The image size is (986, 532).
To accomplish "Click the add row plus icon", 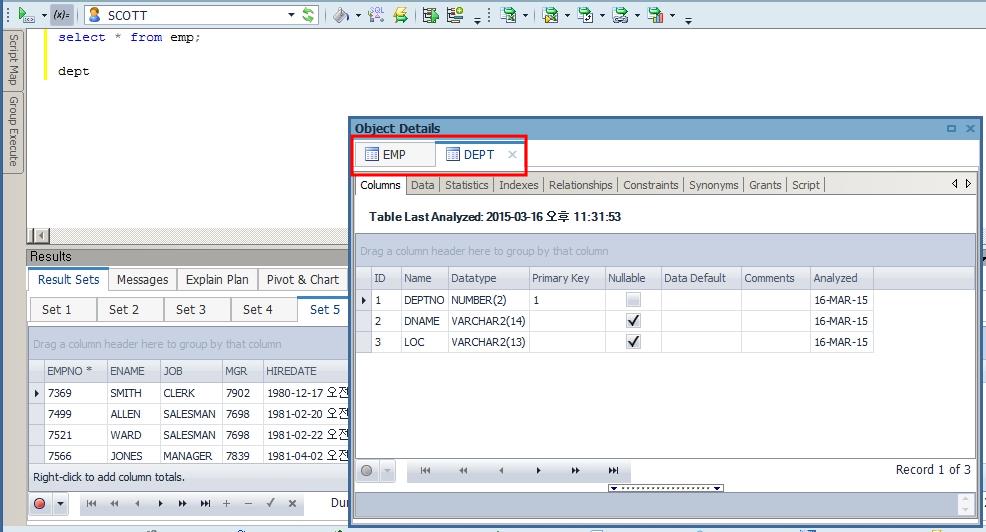I will (227, 503).
